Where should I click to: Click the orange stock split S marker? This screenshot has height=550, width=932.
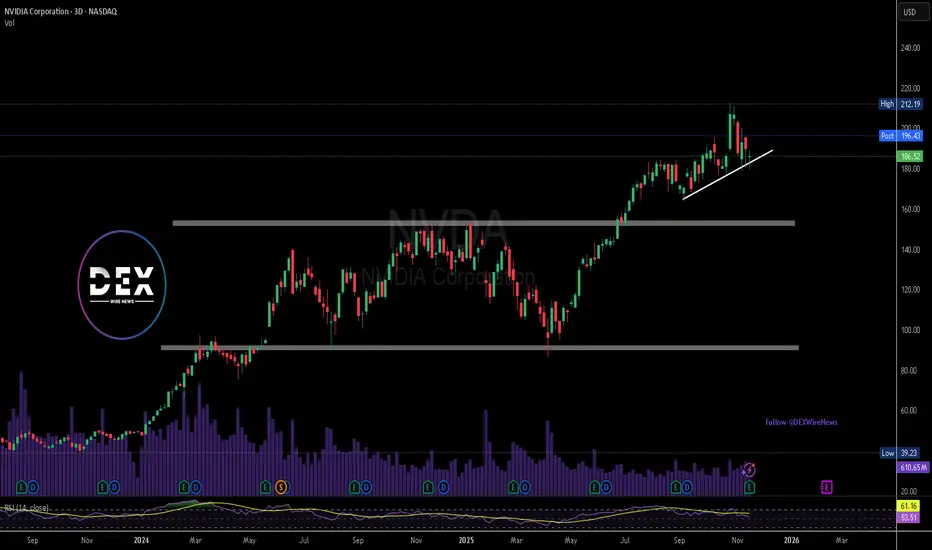281,488
